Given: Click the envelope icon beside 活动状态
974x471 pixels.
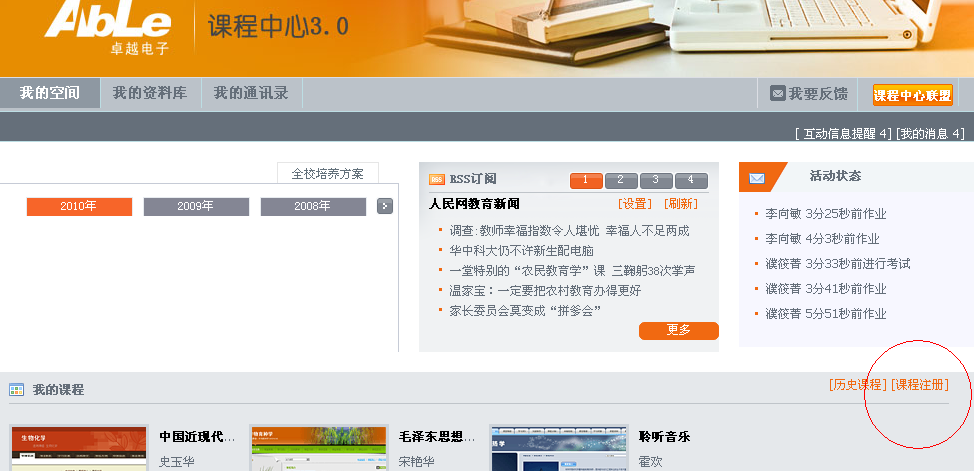Looking at the screenshot, I should coord(757,178).
